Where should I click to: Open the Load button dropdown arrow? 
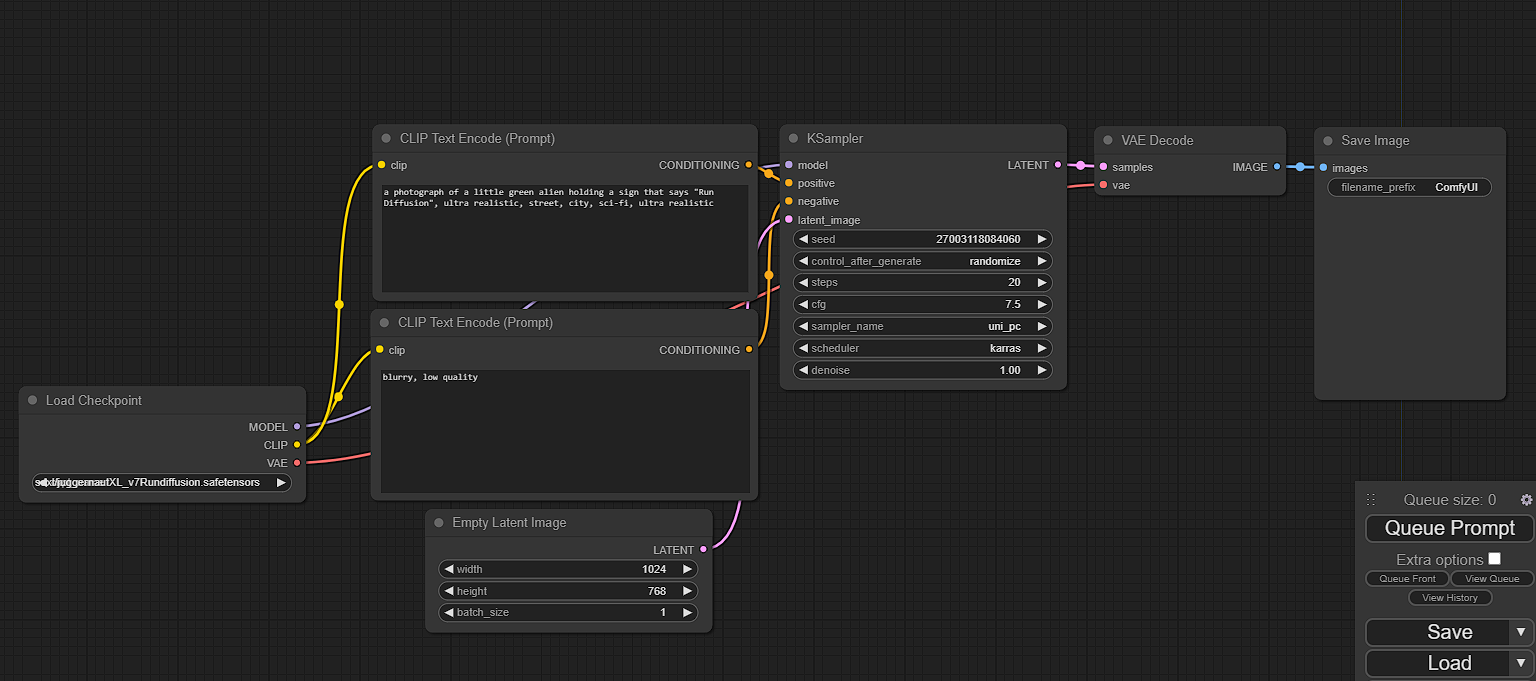(1521, 663)
